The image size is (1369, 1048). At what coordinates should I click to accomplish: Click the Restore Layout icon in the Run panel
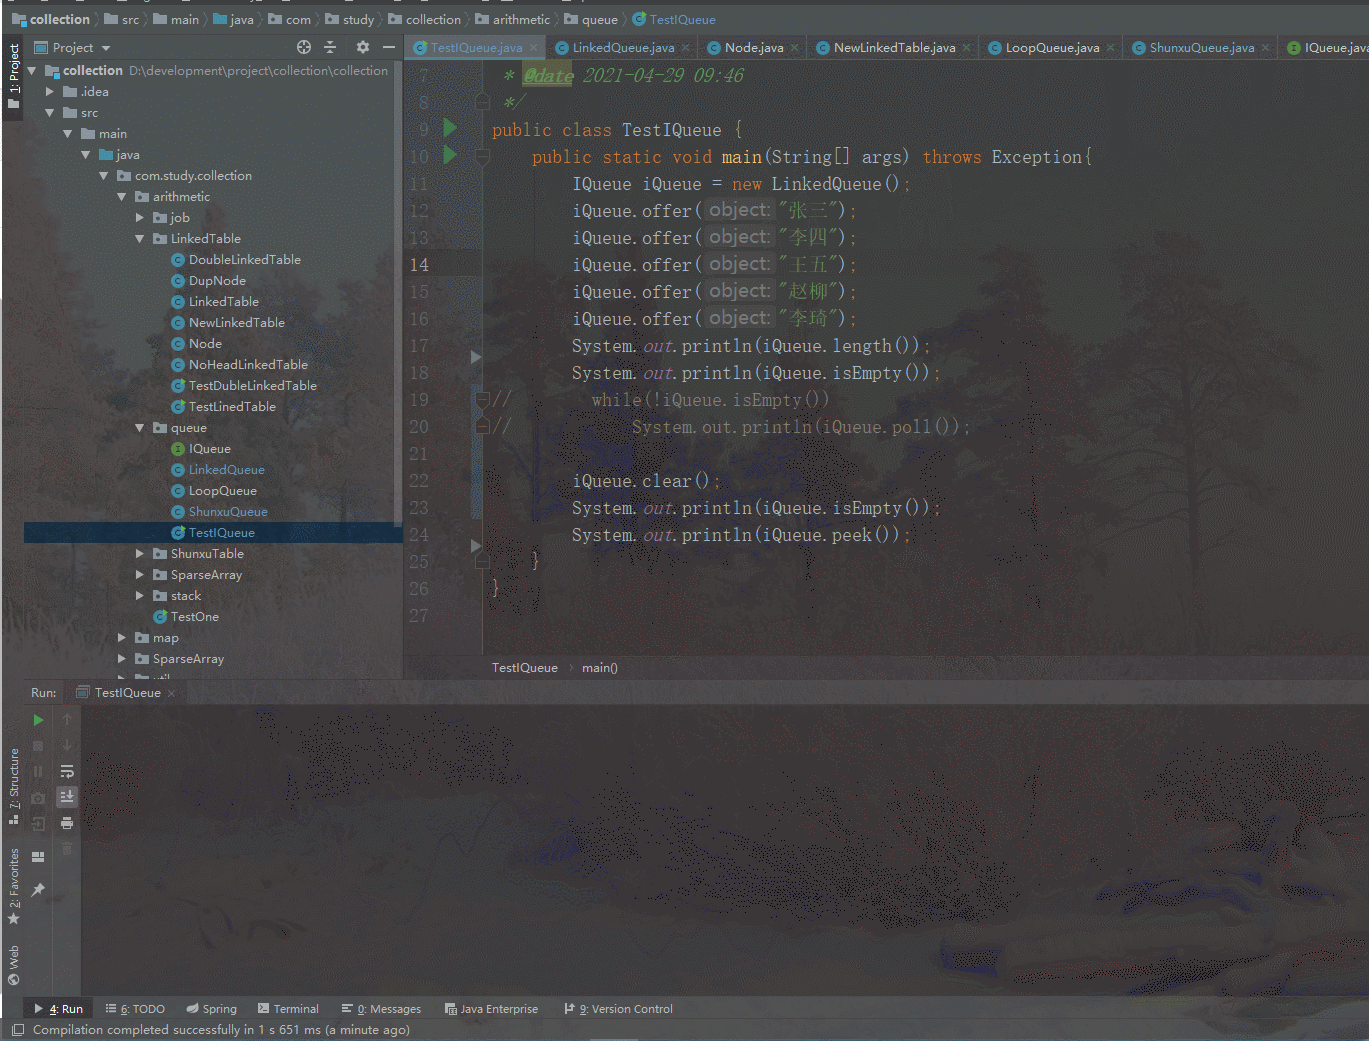point(38,857)
